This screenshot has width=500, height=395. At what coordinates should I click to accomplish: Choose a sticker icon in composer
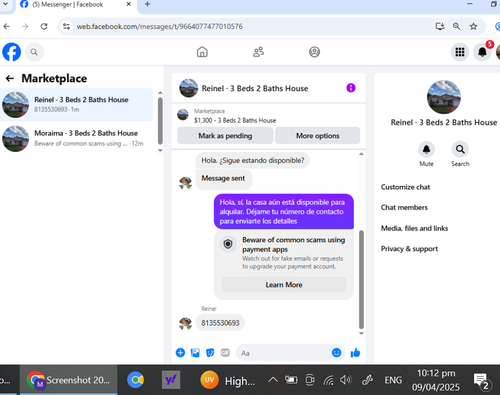[x=210, y=353]
